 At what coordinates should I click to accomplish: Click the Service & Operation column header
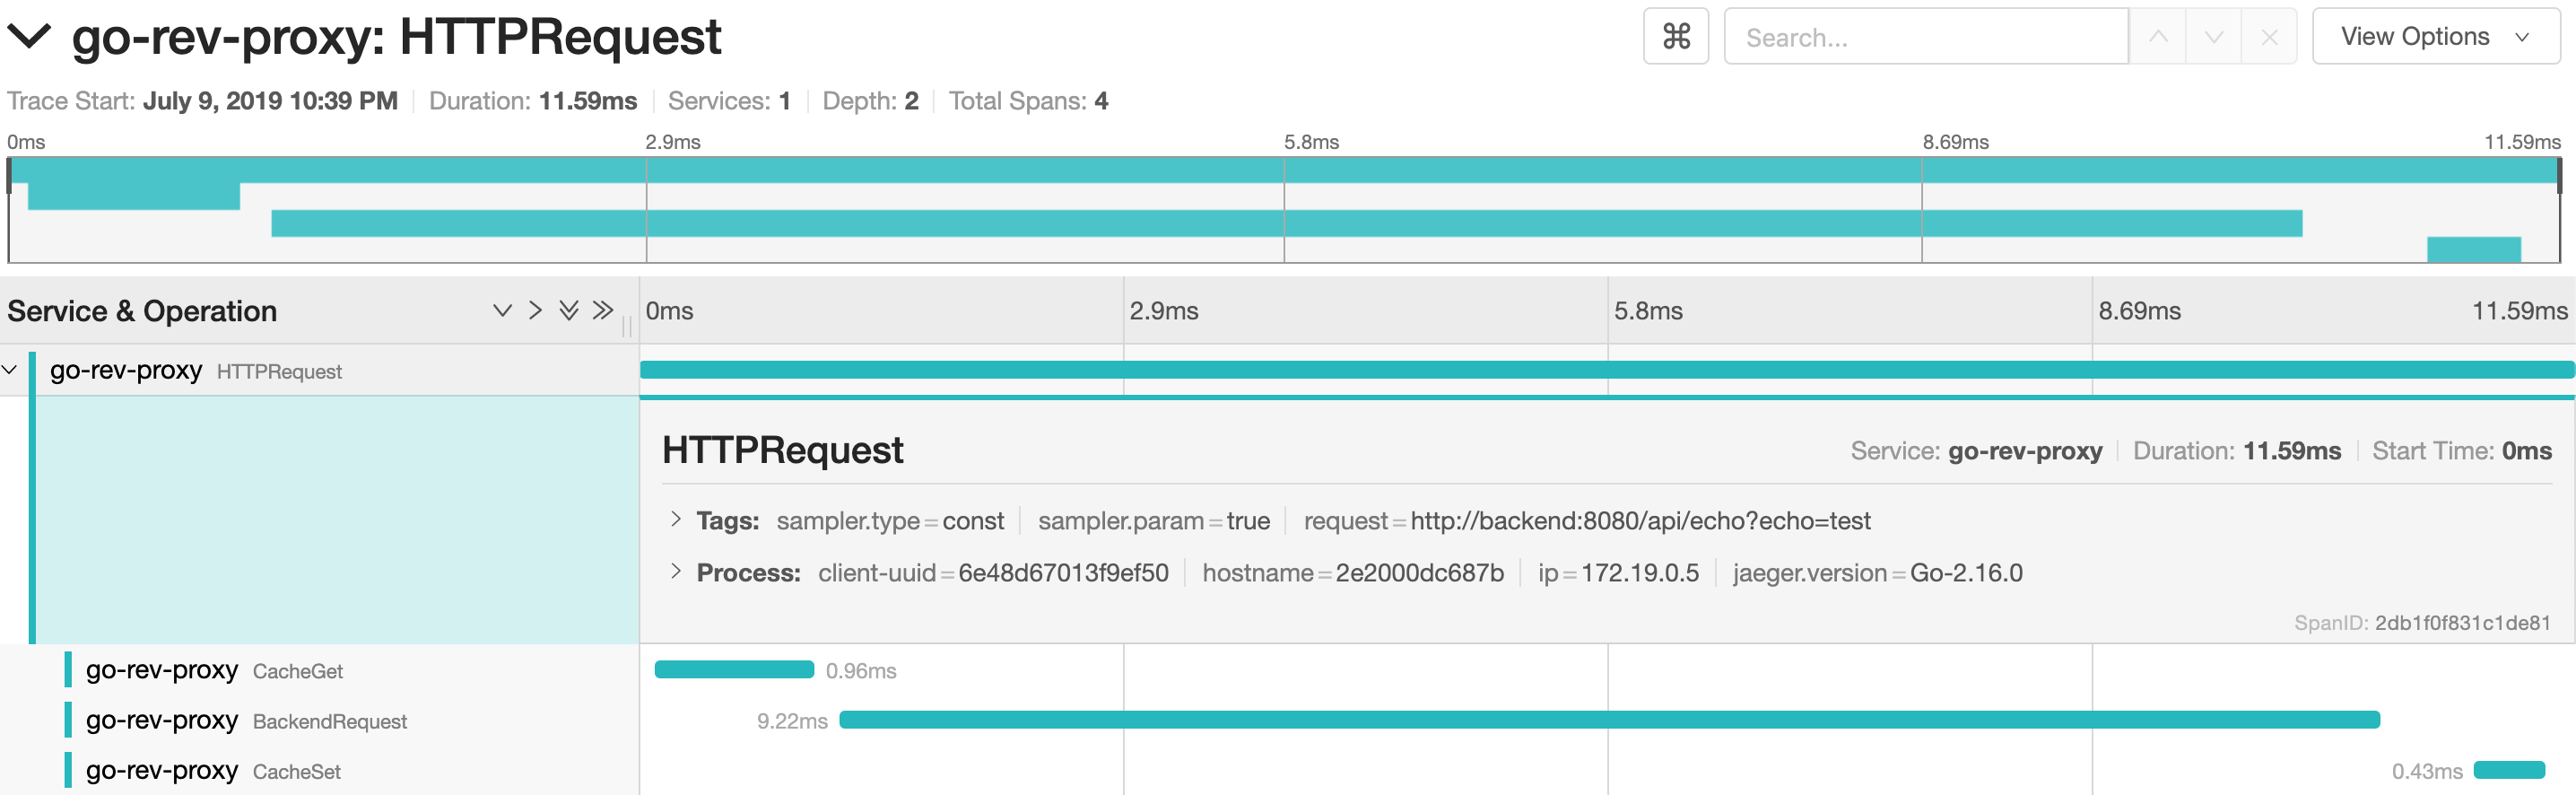pos(142,311)
